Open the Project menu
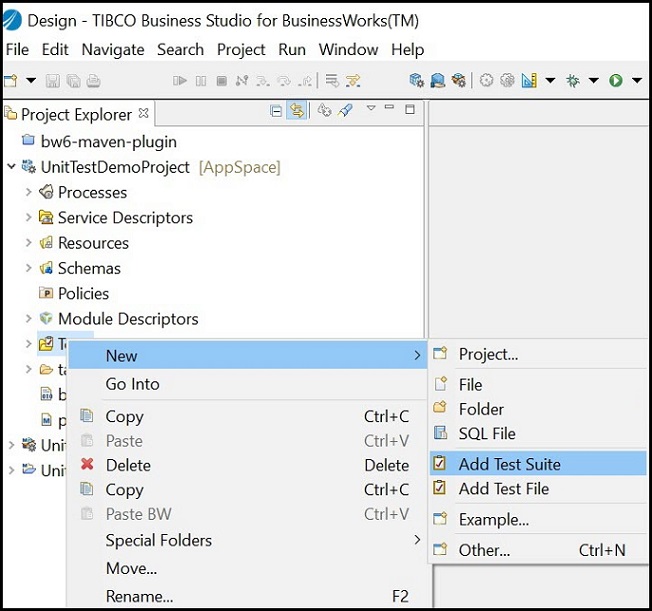The height and width of the screenshot is (611, 652). [x=241, y=49]
